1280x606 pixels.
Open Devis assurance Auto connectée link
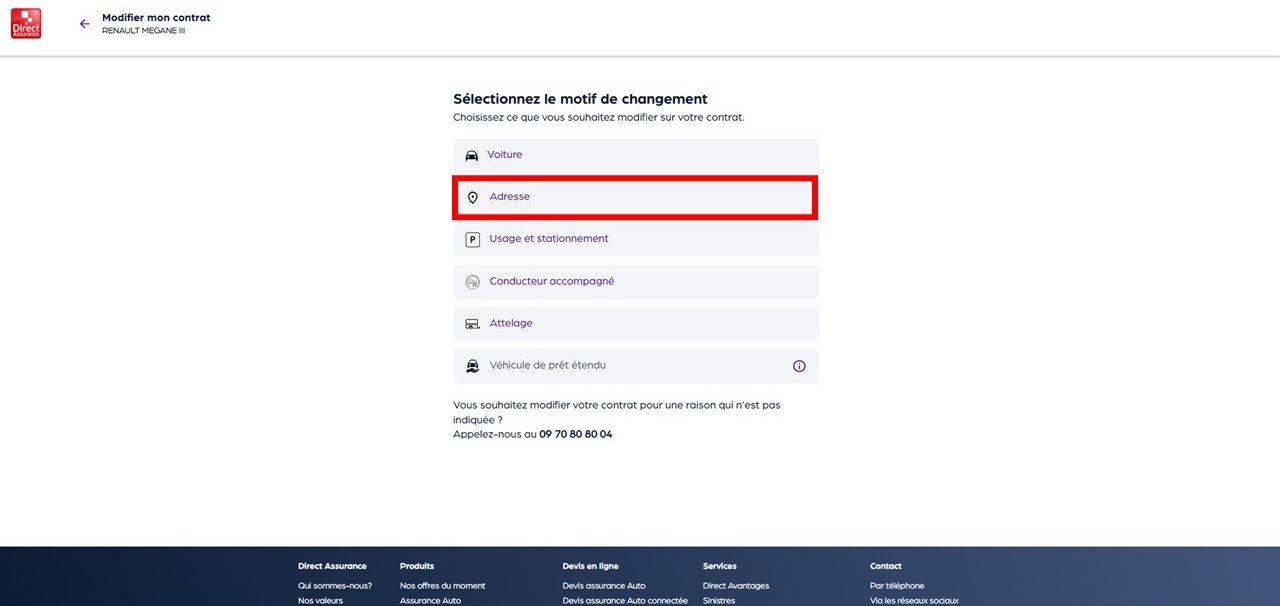coord(625,601)
